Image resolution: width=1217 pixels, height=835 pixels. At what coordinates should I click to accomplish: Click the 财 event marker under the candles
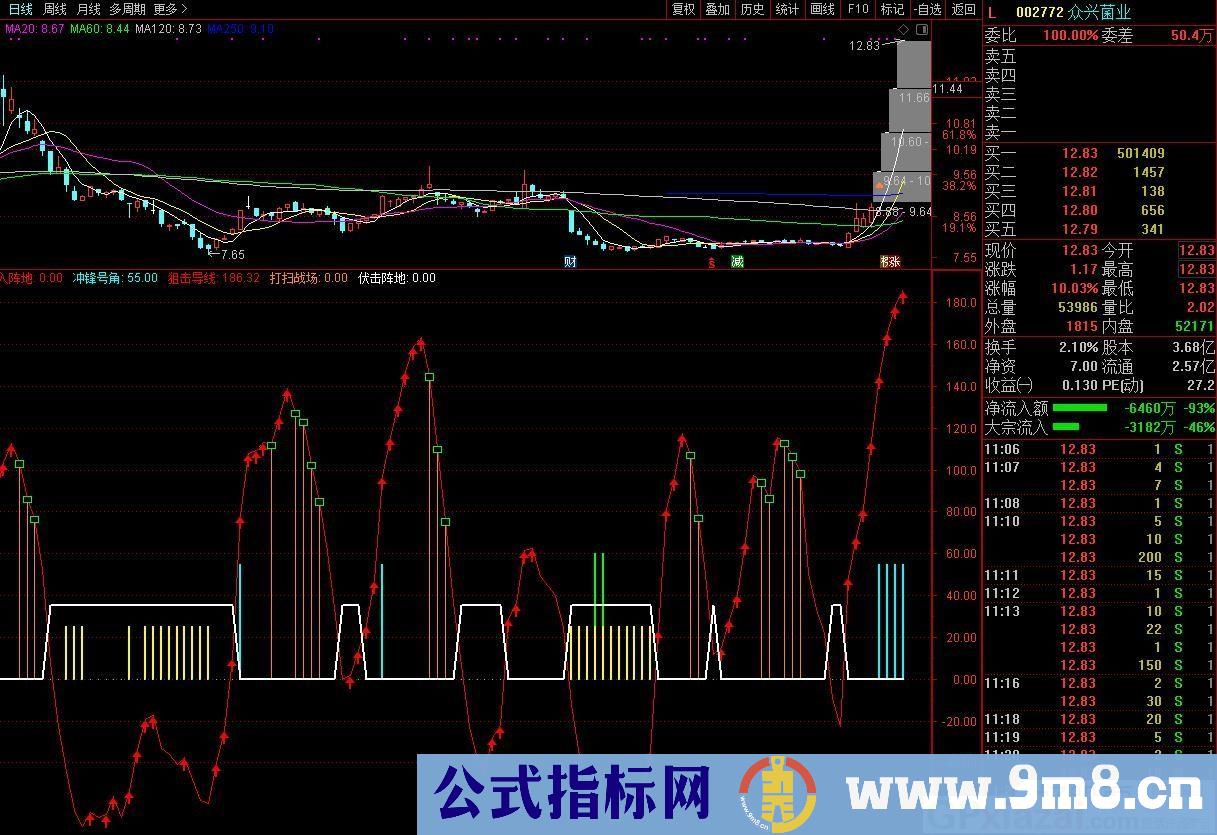[570, 262]
